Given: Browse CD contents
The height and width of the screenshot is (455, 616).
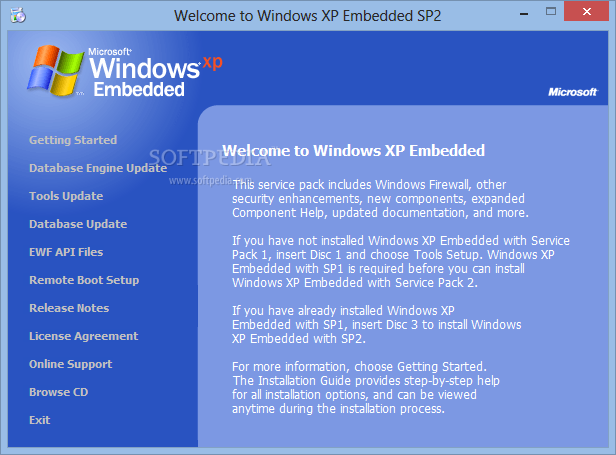Looking at the screenshot, I should pos(59,392).
